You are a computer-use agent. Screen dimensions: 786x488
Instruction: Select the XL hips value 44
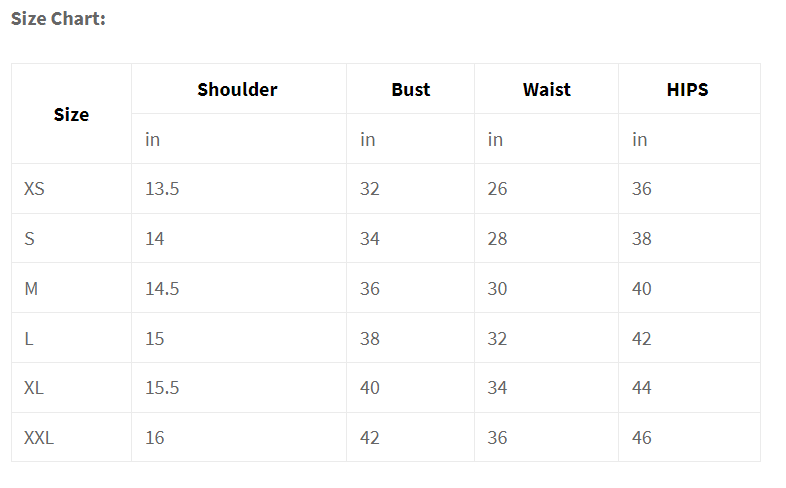click(x=642, y=387)
